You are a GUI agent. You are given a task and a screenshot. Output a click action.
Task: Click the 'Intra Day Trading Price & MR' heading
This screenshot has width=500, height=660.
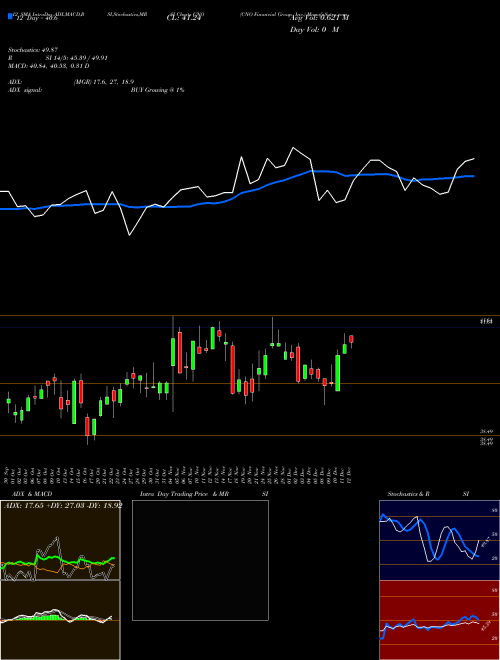[184, 494]
